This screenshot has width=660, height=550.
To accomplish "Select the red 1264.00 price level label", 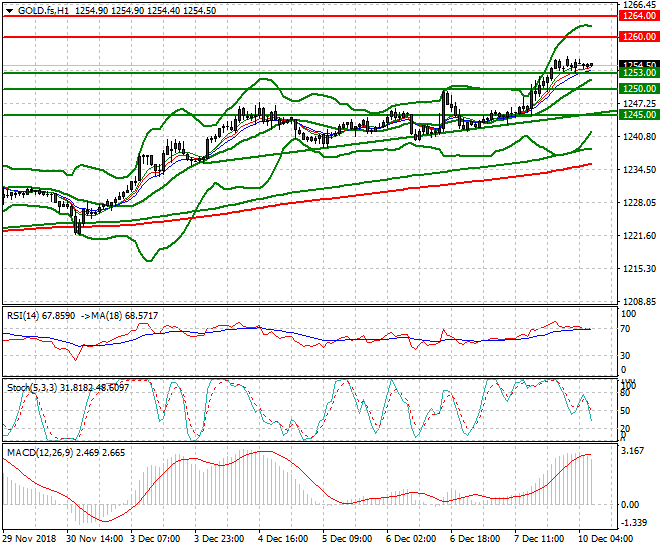I will [x=639, y=16].
